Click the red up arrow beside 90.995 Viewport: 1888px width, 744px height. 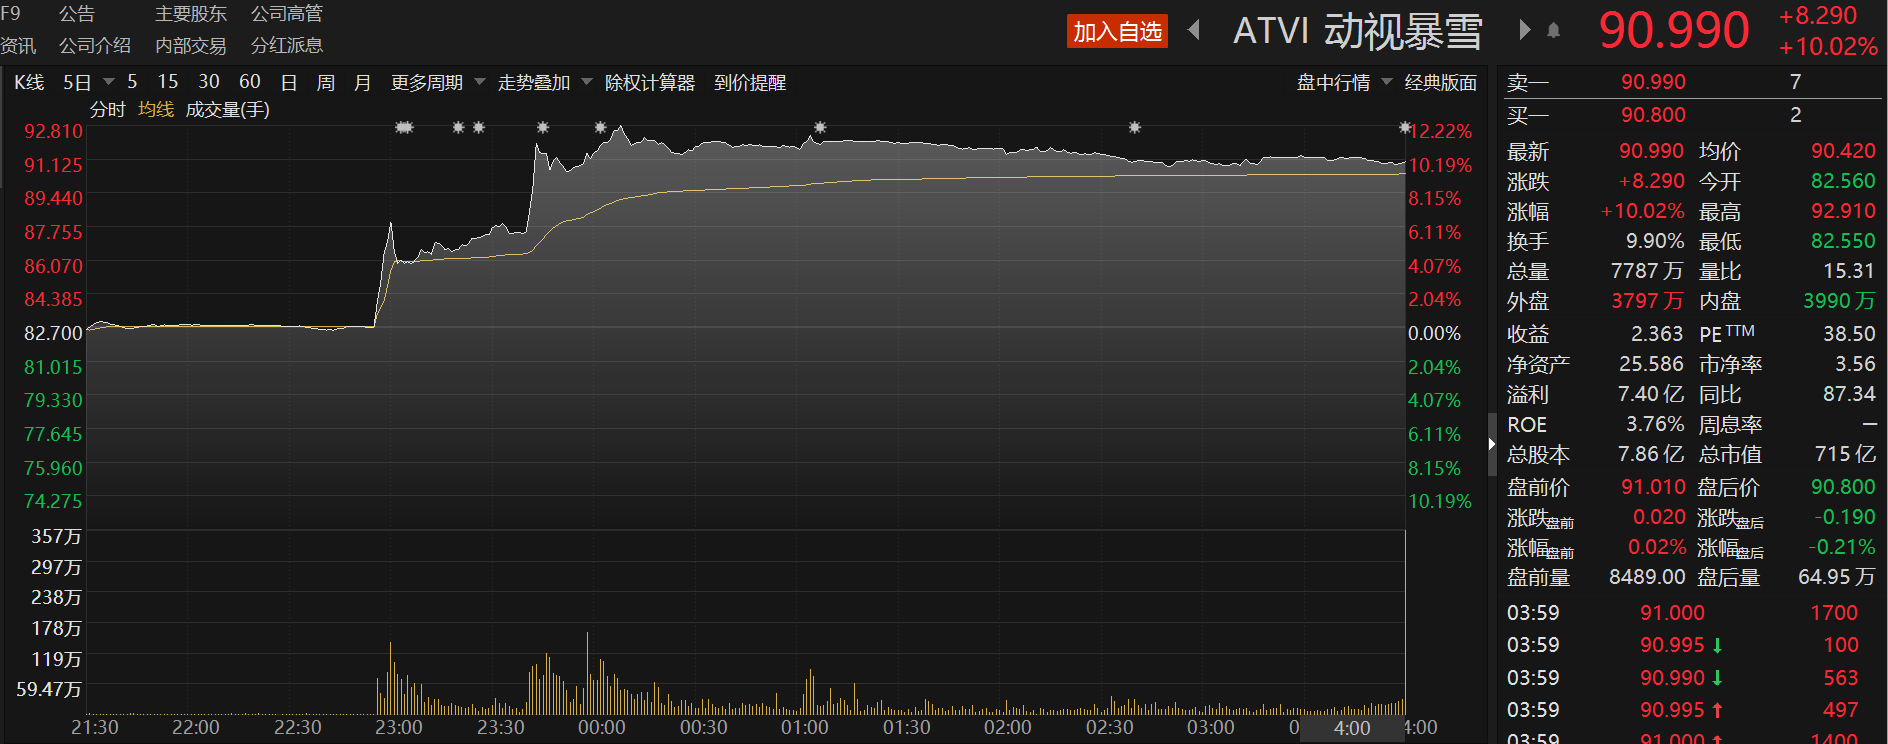pyautogui.click(x=1717, y=710)
